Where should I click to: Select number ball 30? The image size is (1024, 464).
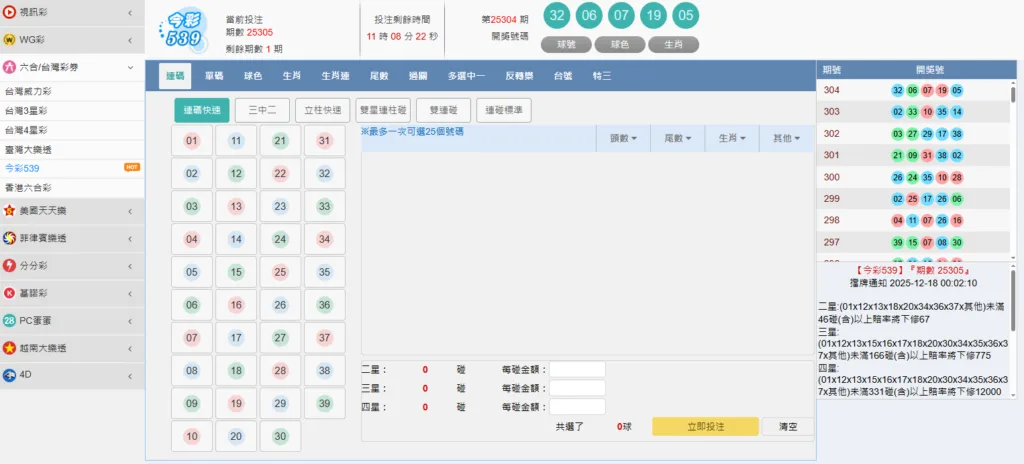(280, 437)
